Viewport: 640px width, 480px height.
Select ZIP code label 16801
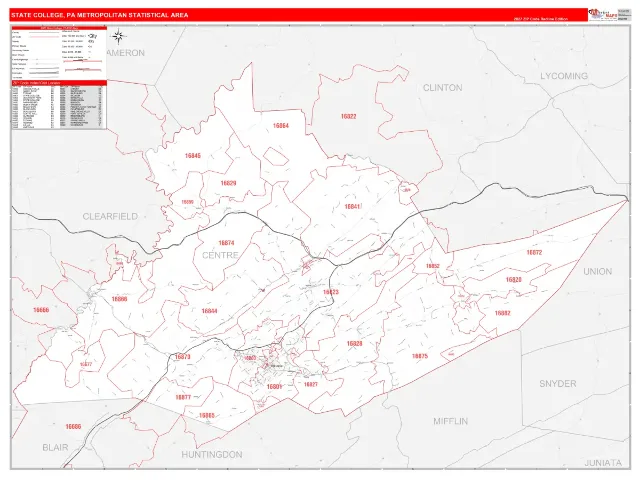coord(274,387)
